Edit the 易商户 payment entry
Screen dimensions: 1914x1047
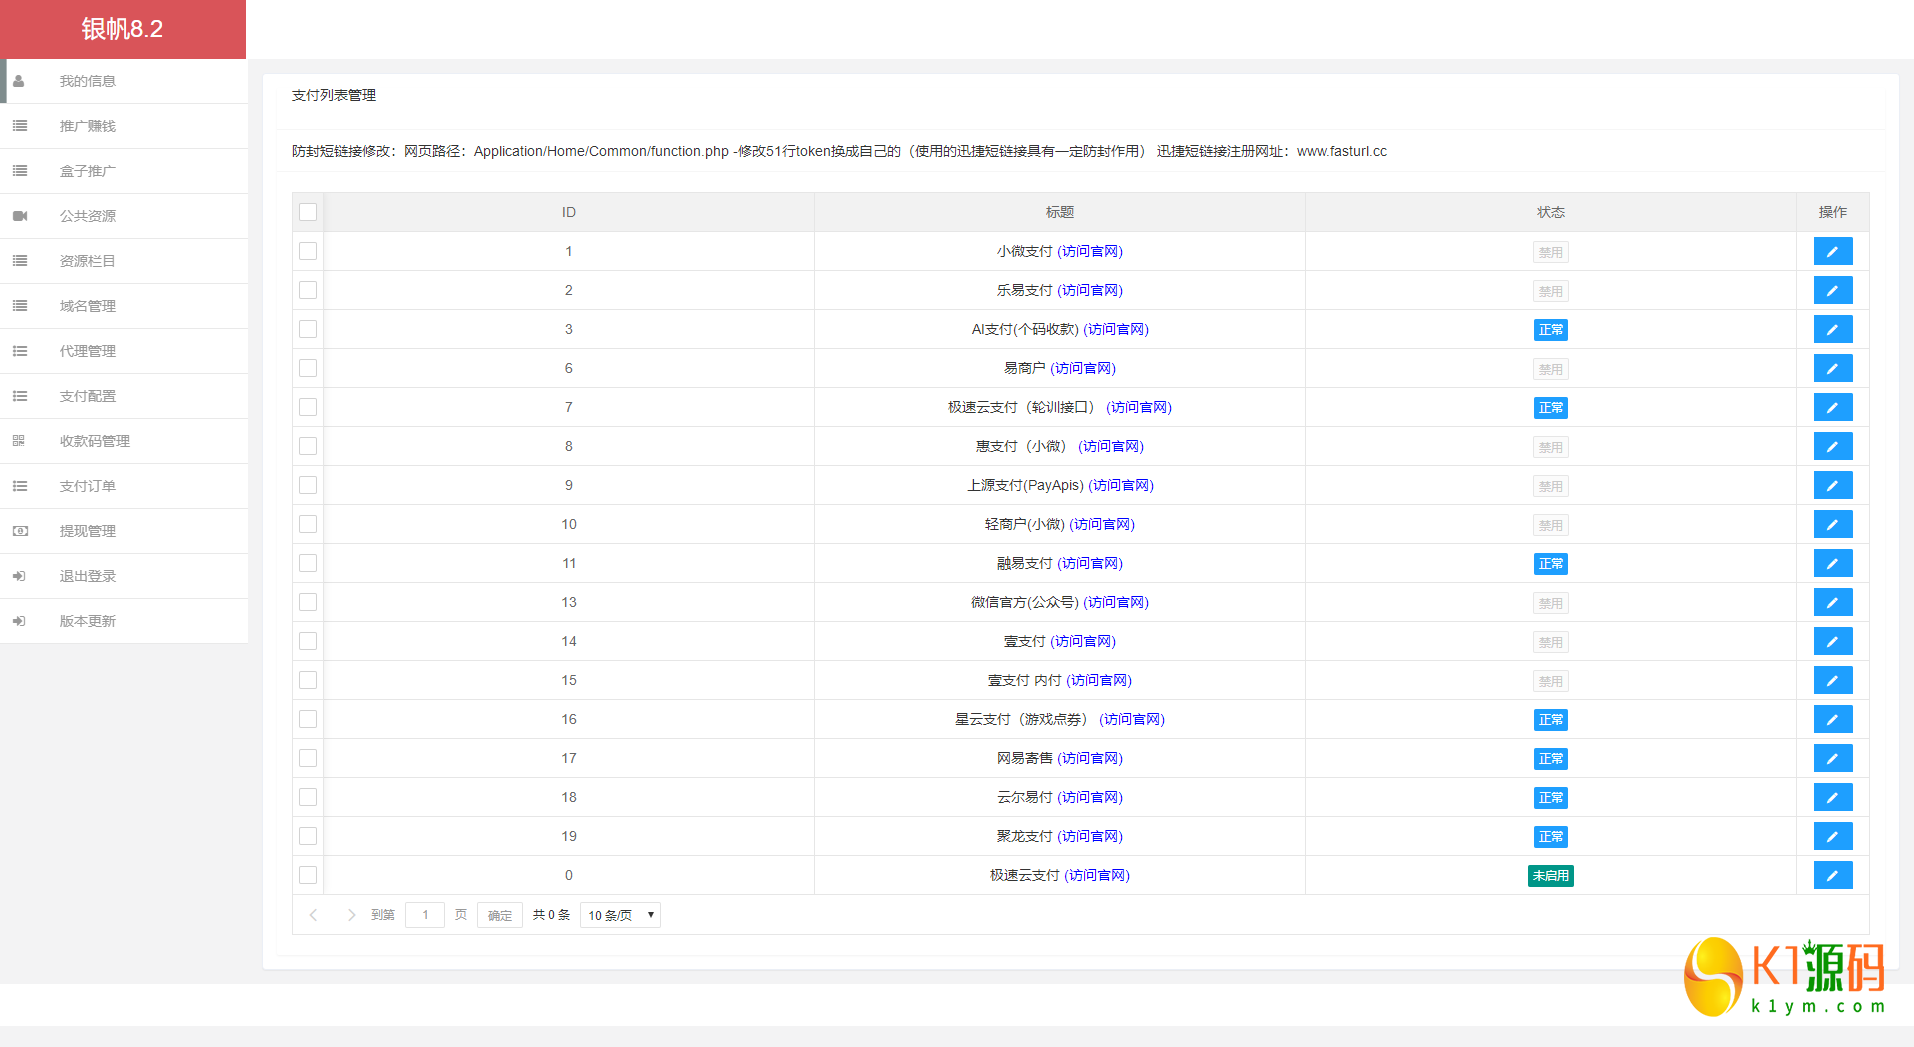(x=1832, y=368)
